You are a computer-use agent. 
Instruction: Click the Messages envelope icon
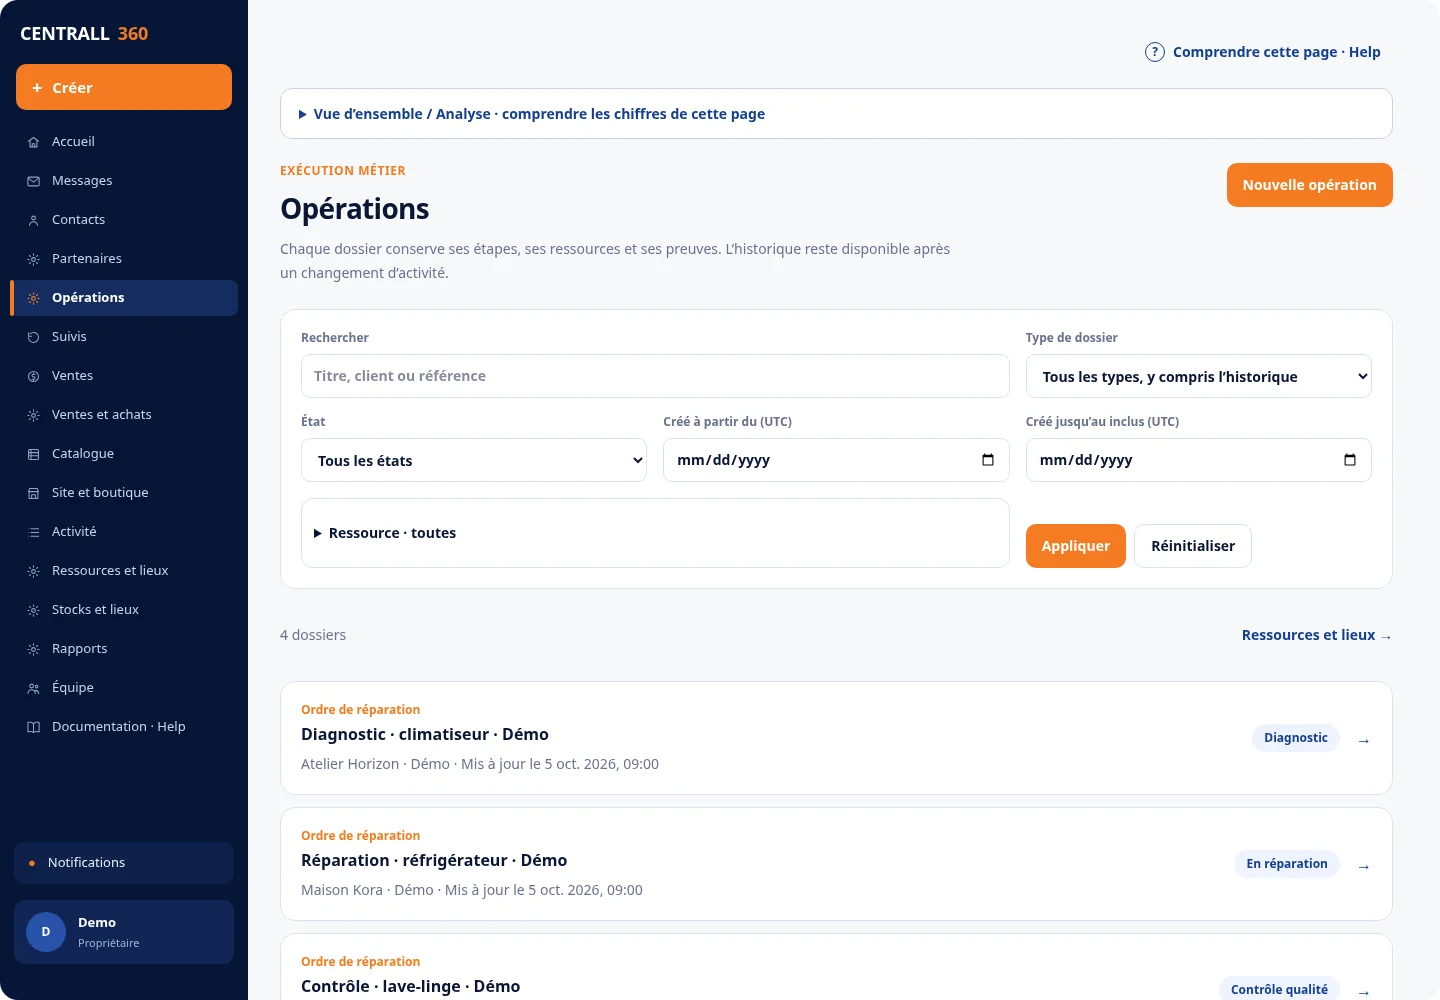(x=33, y=181)
